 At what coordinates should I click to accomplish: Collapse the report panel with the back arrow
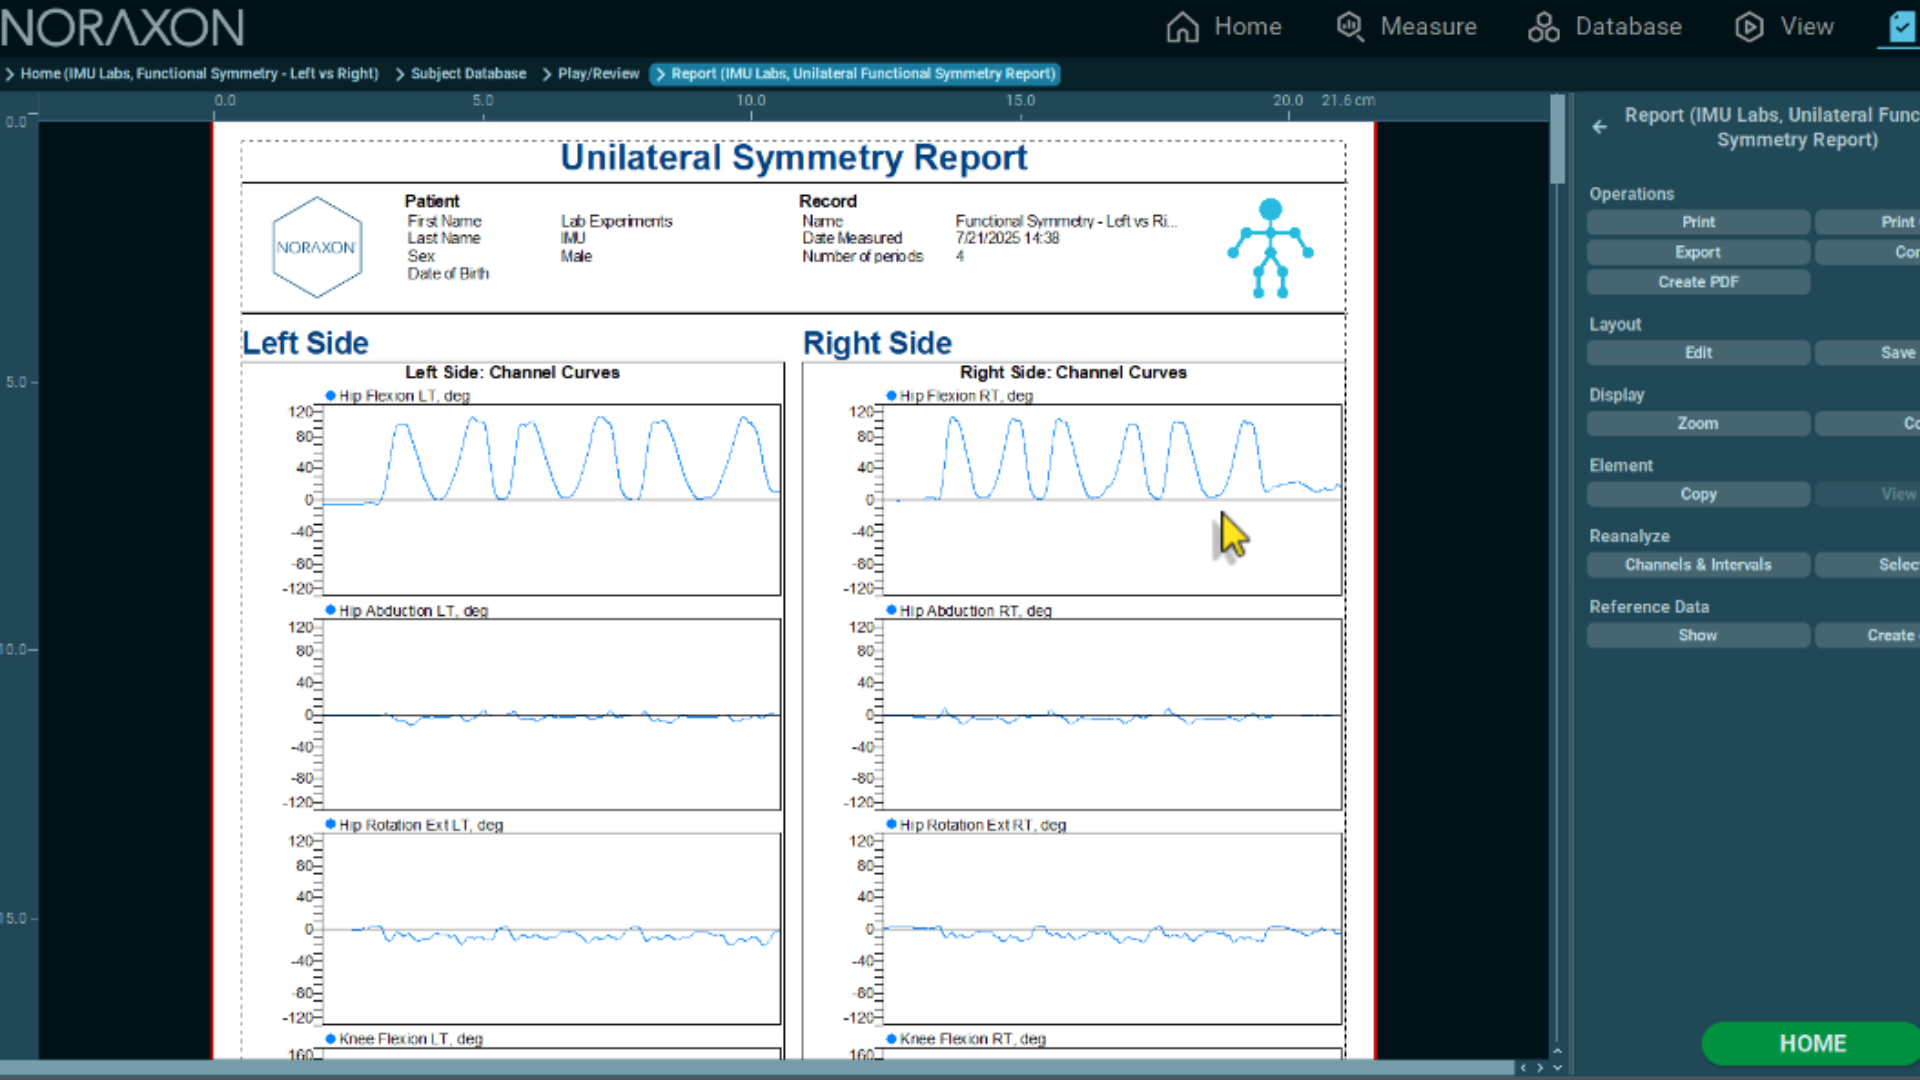point(1599,127)
